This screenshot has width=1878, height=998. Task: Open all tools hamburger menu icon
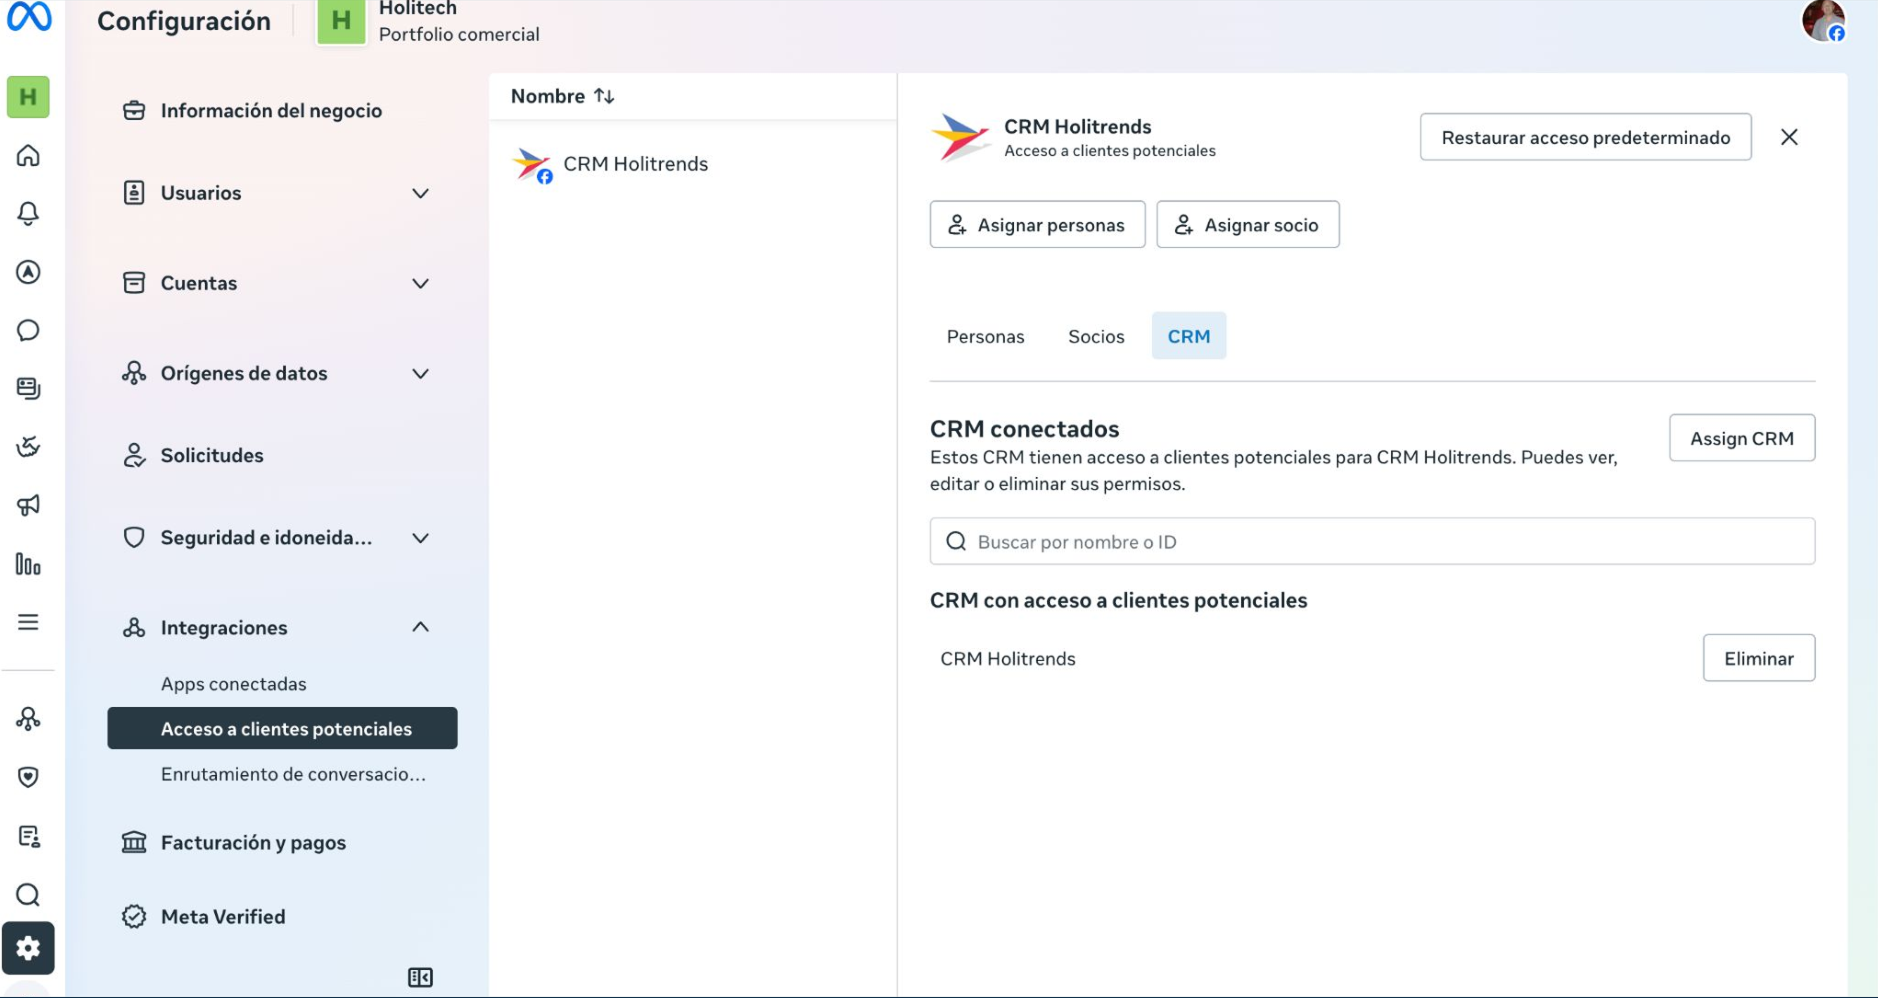(x=28, y=622)
